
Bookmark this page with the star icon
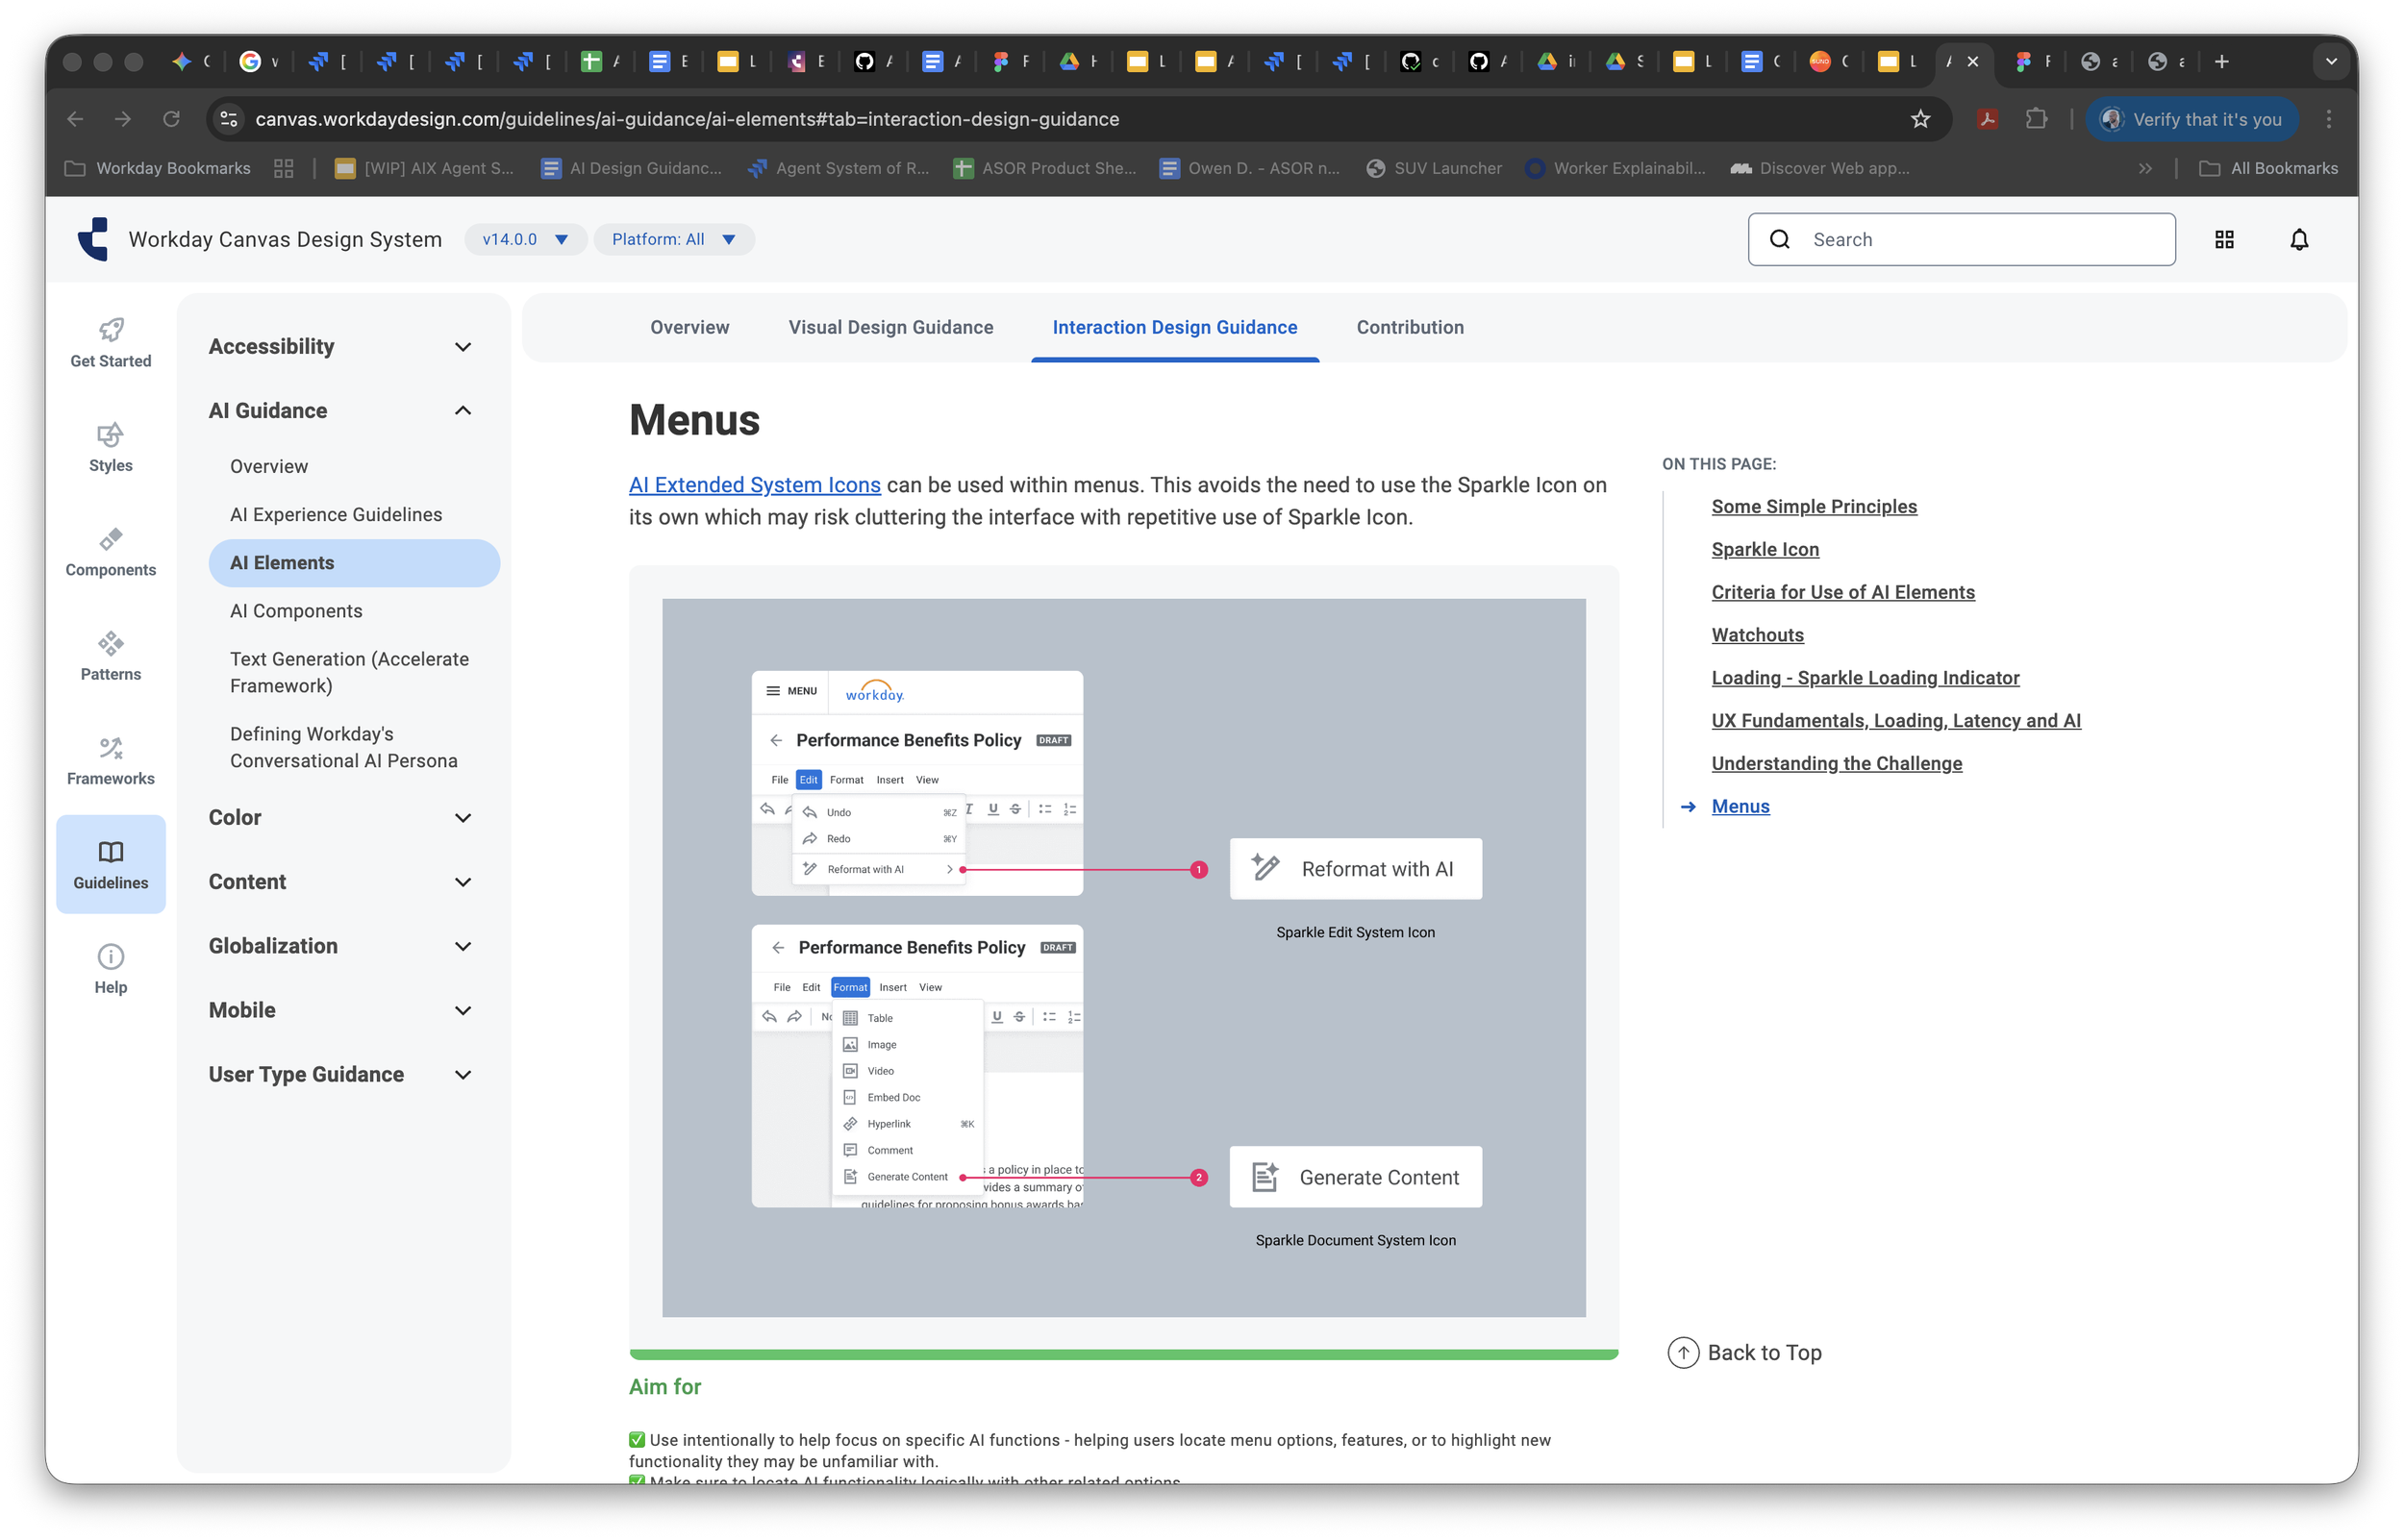coord(1920,119)
